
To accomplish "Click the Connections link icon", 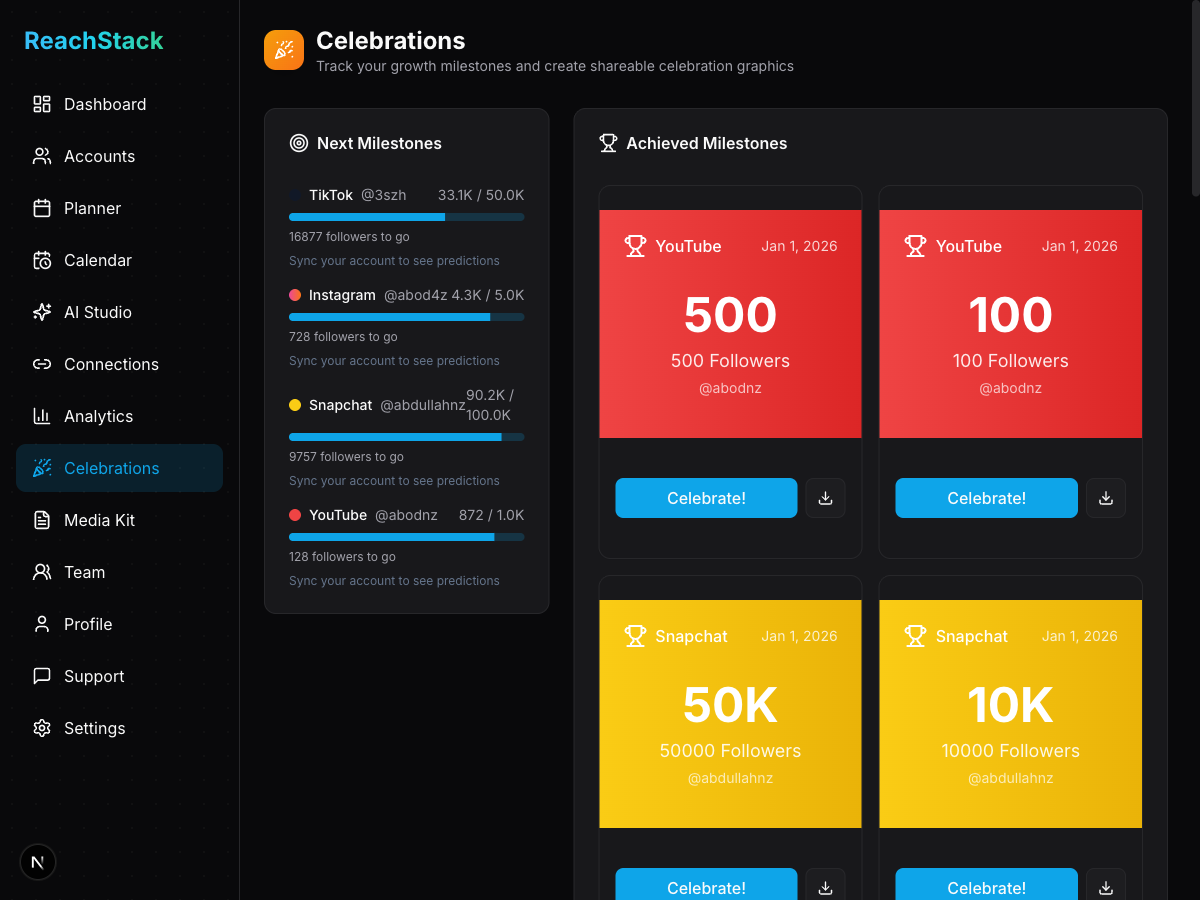I will (41, 364).
